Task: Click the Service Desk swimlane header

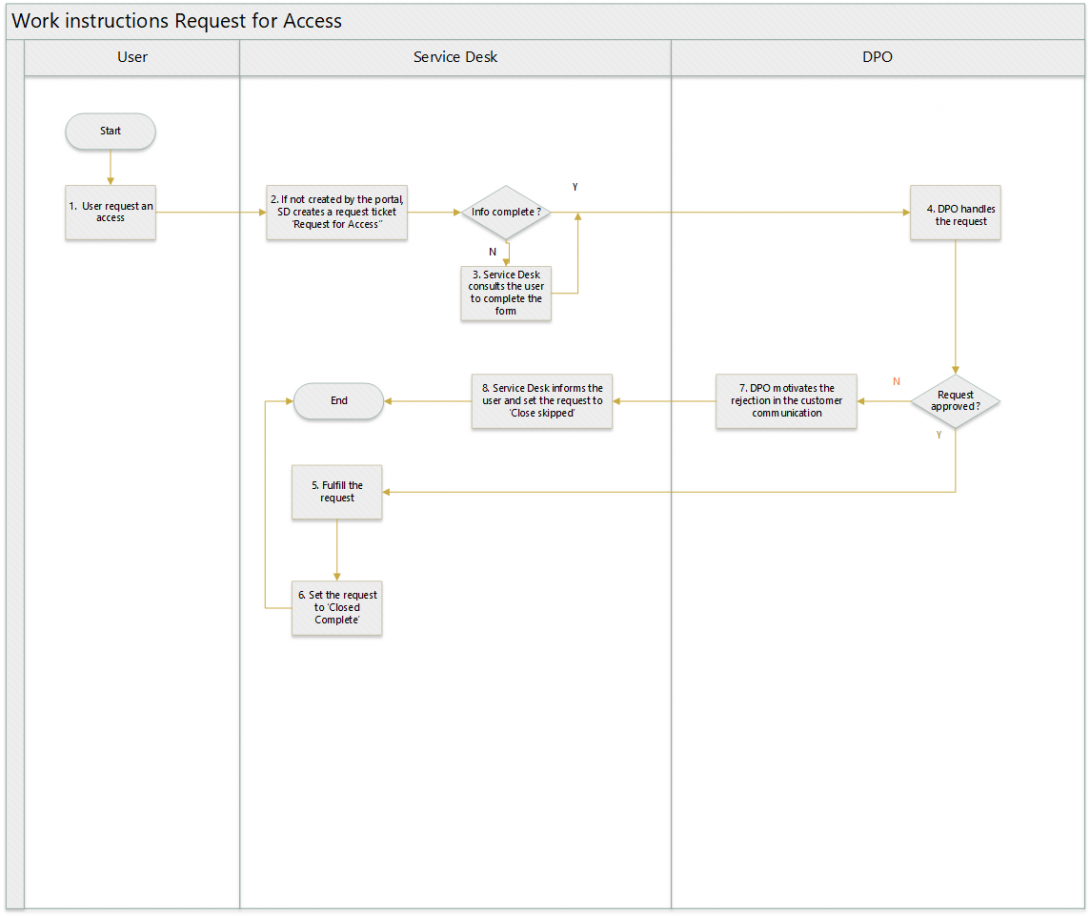Action: (455, 57)
